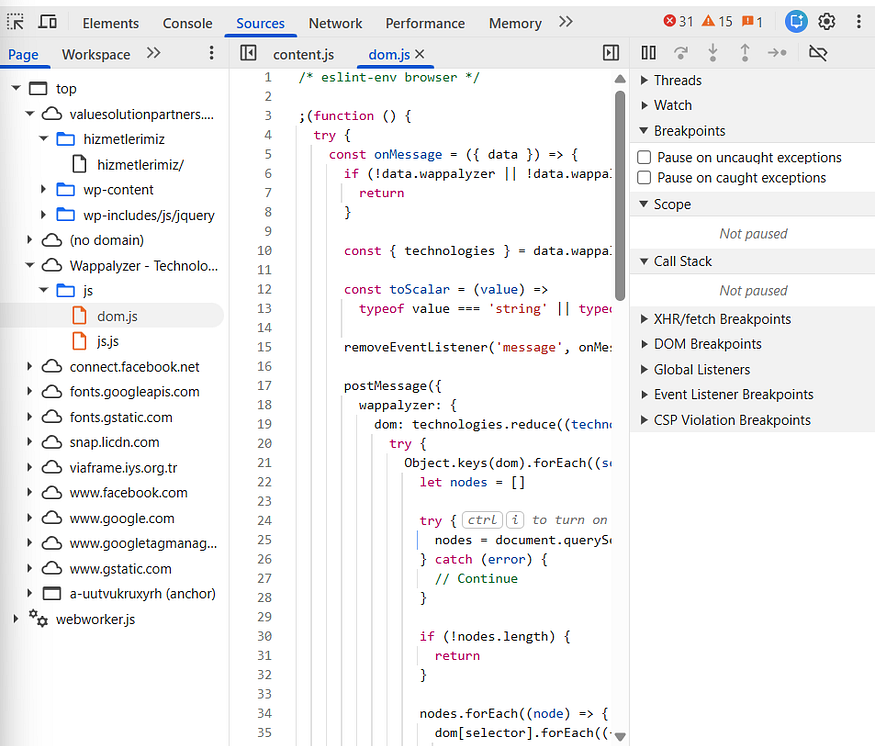Pause script execution button

[x=648, y=53]
